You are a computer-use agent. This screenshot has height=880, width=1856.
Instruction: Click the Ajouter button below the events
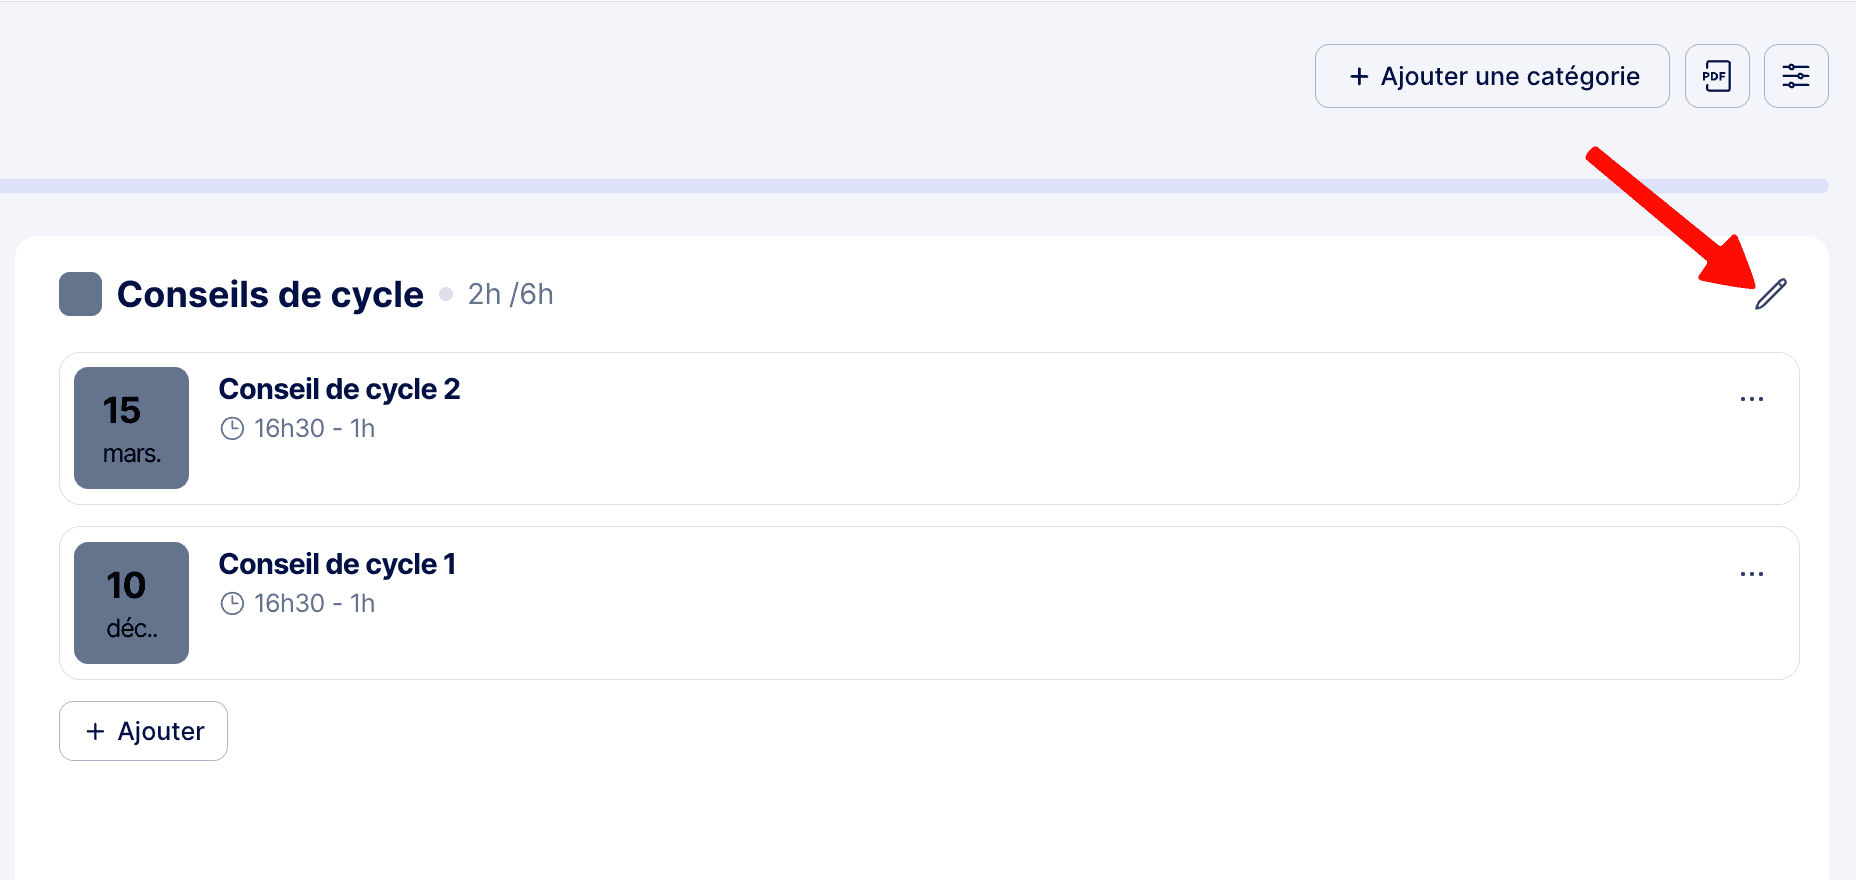[143, 731]
